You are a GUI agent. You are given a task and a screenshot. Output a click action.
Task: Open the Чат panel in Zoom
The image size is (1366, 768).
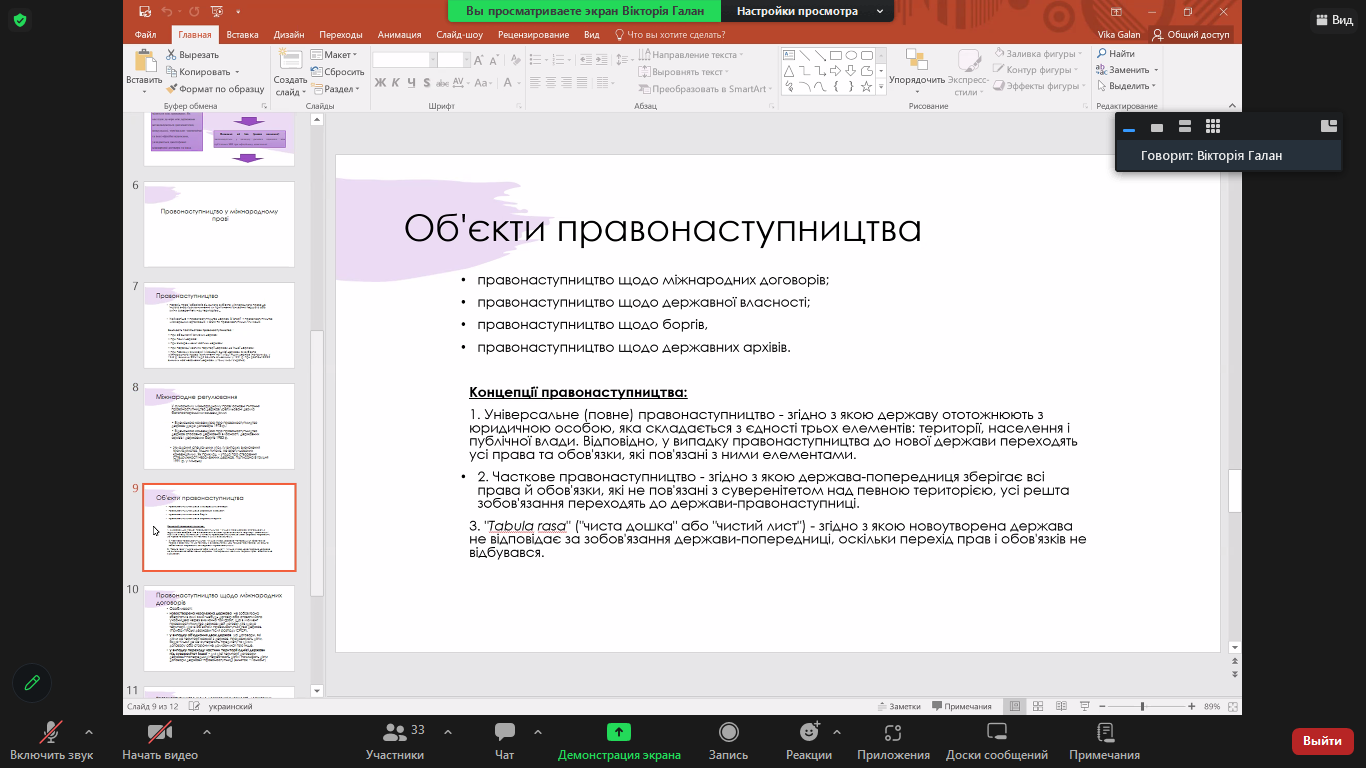coord(505,734)
